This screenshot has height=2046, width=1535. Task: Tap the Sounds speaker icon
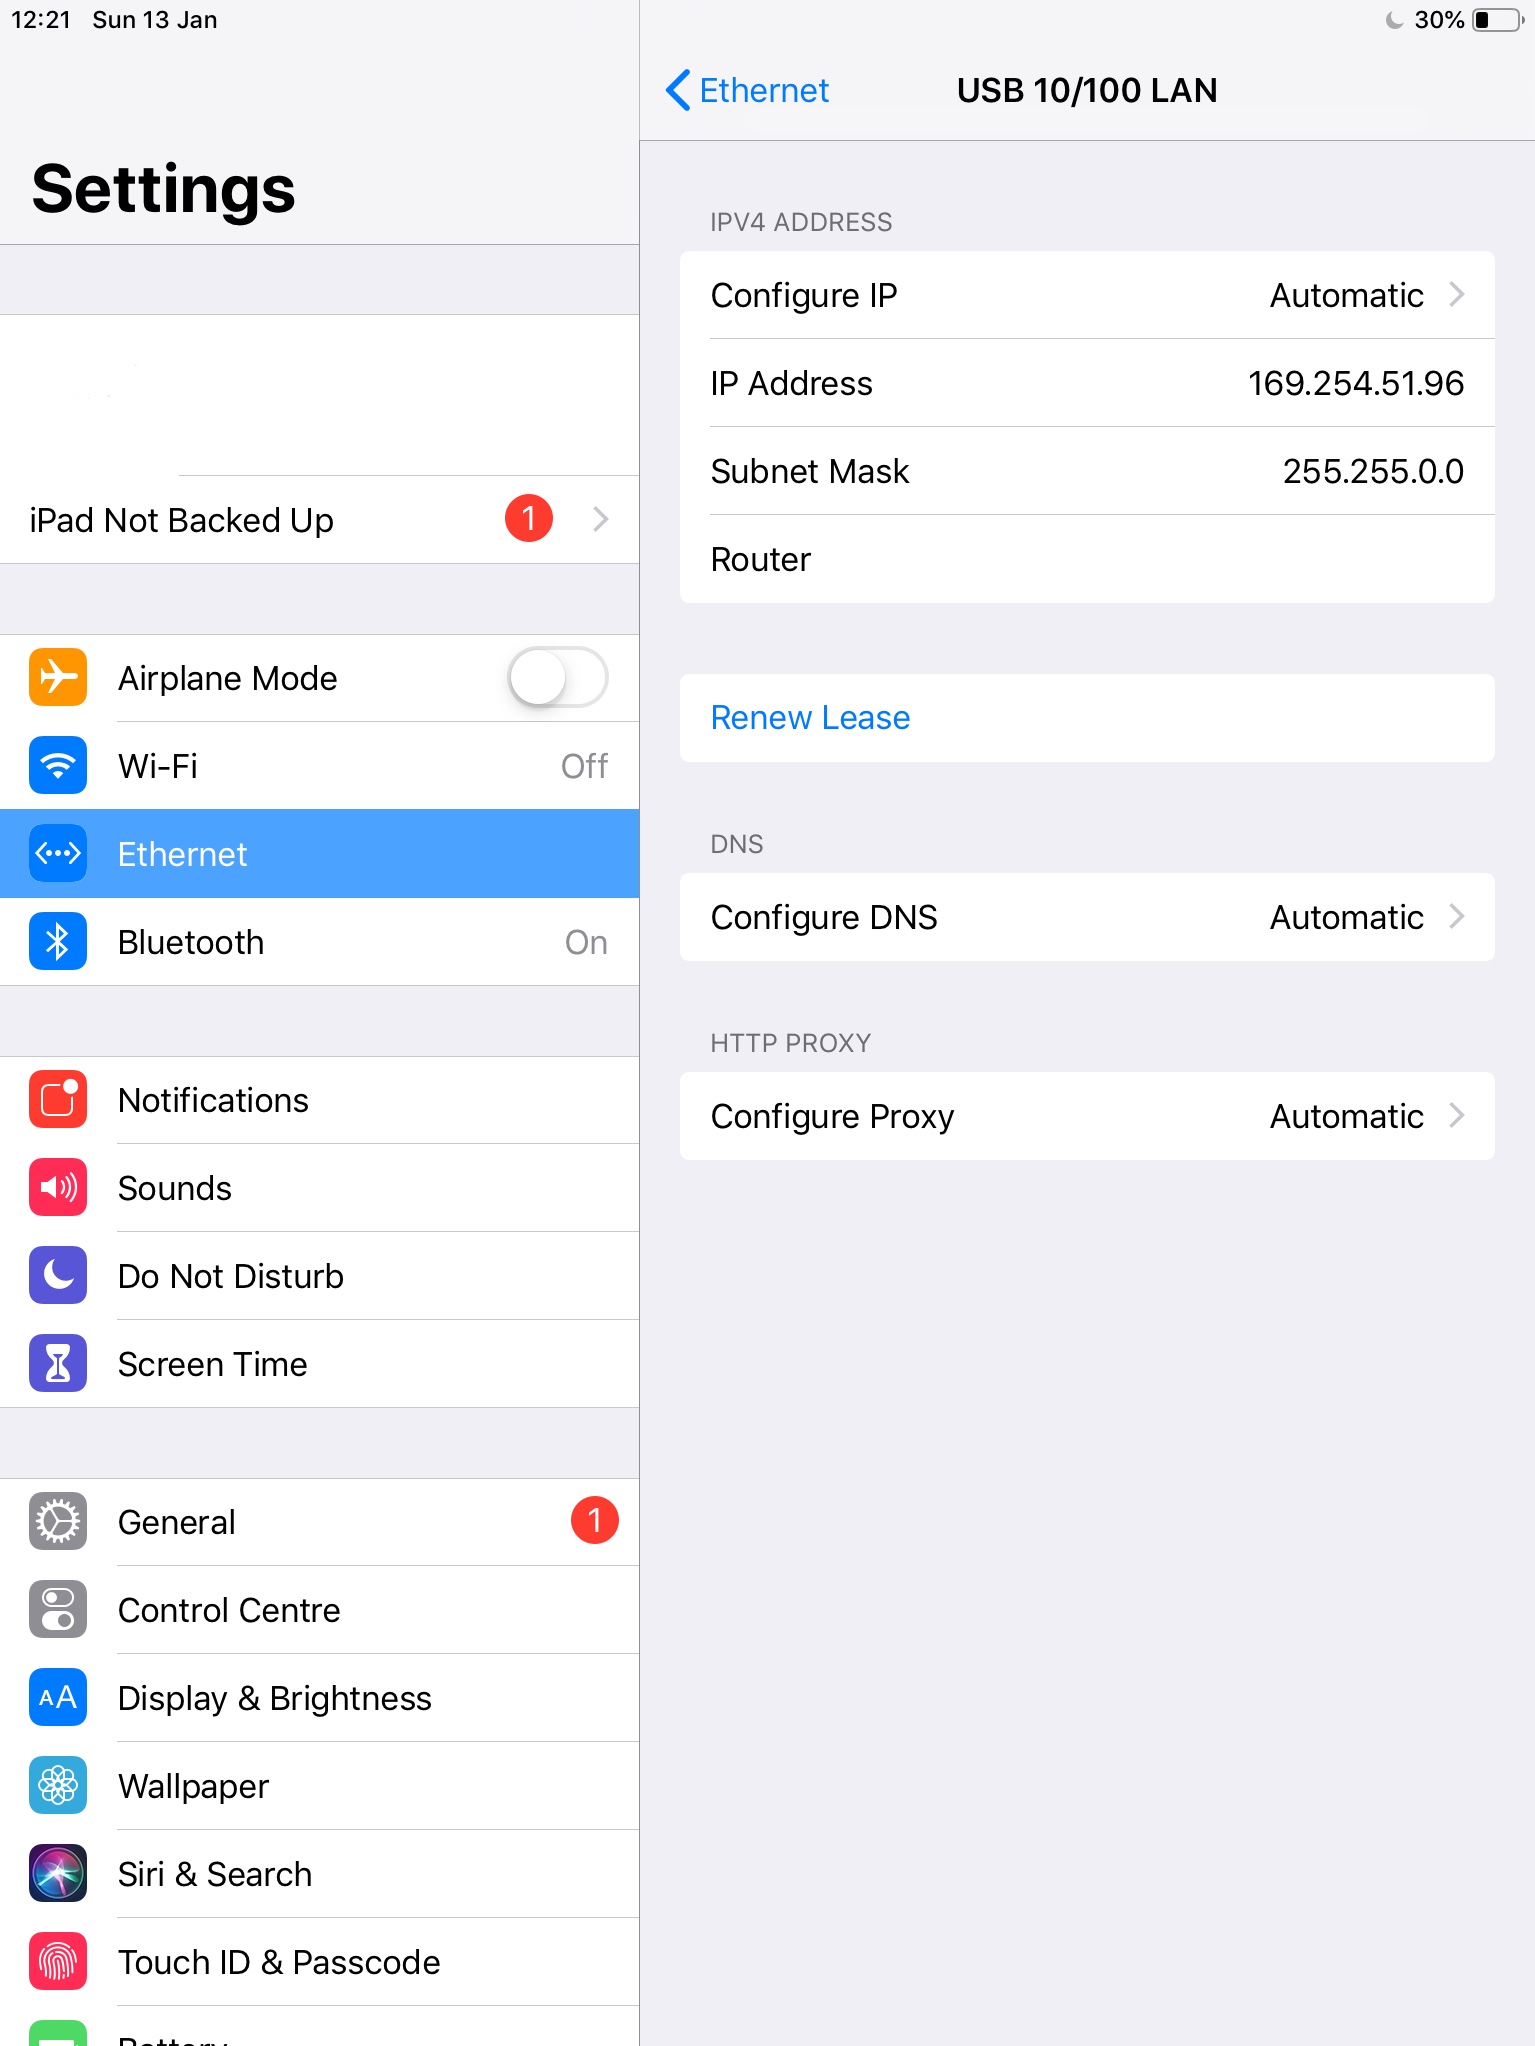pyautogui.click(x=58, y=1187)
